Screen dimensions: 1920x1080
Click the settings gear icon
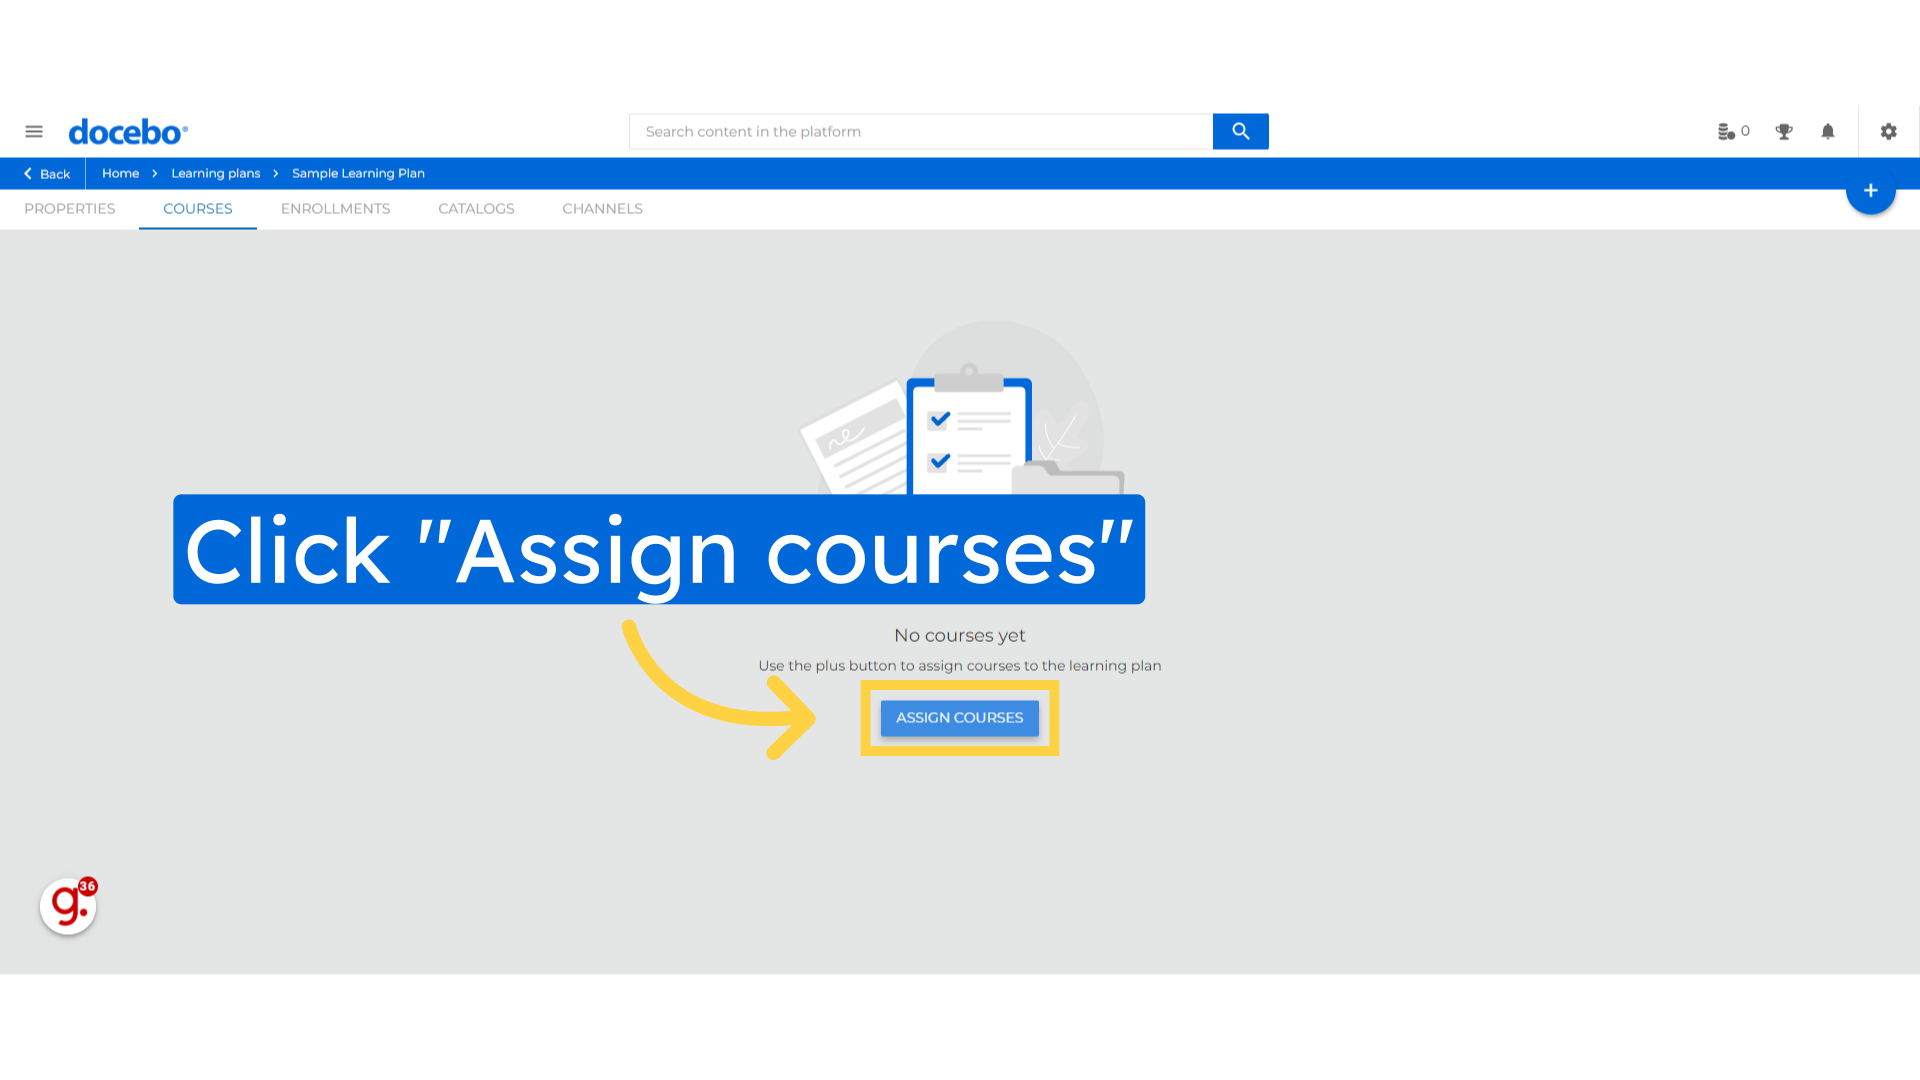(x=1888, y=131)
